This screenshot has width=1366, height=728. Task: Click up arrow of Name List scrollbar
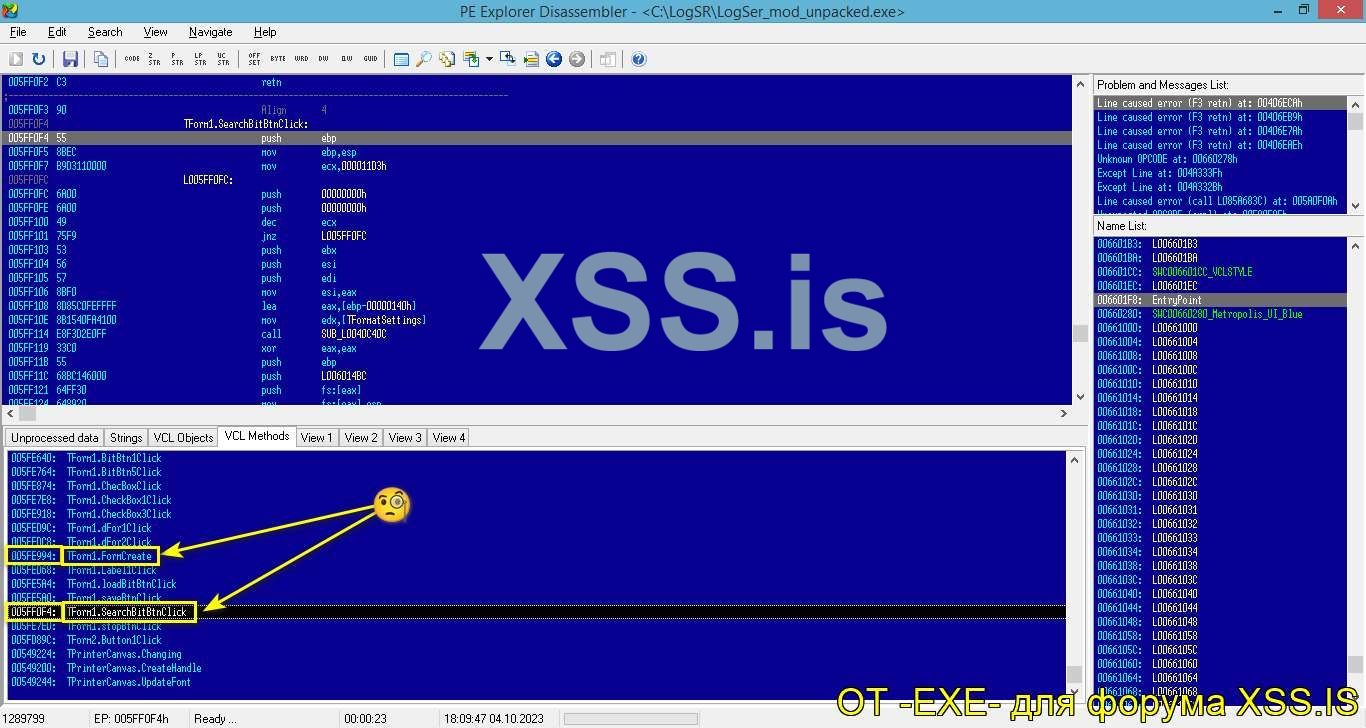[x=1355, y=245]
